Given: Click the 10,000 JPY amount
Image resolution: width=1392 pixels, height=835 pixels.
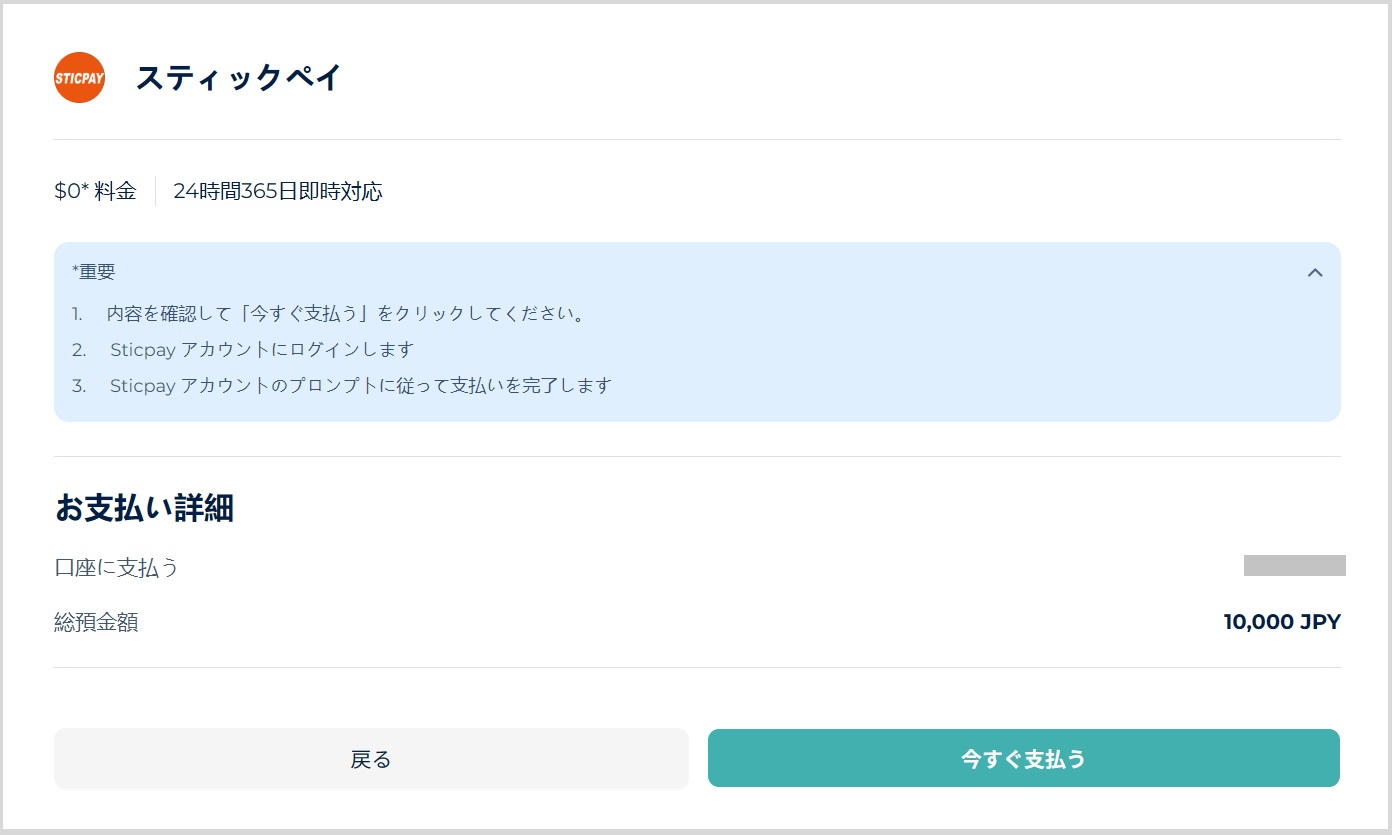Looking at the screenshot, I should coord(1281,623).
